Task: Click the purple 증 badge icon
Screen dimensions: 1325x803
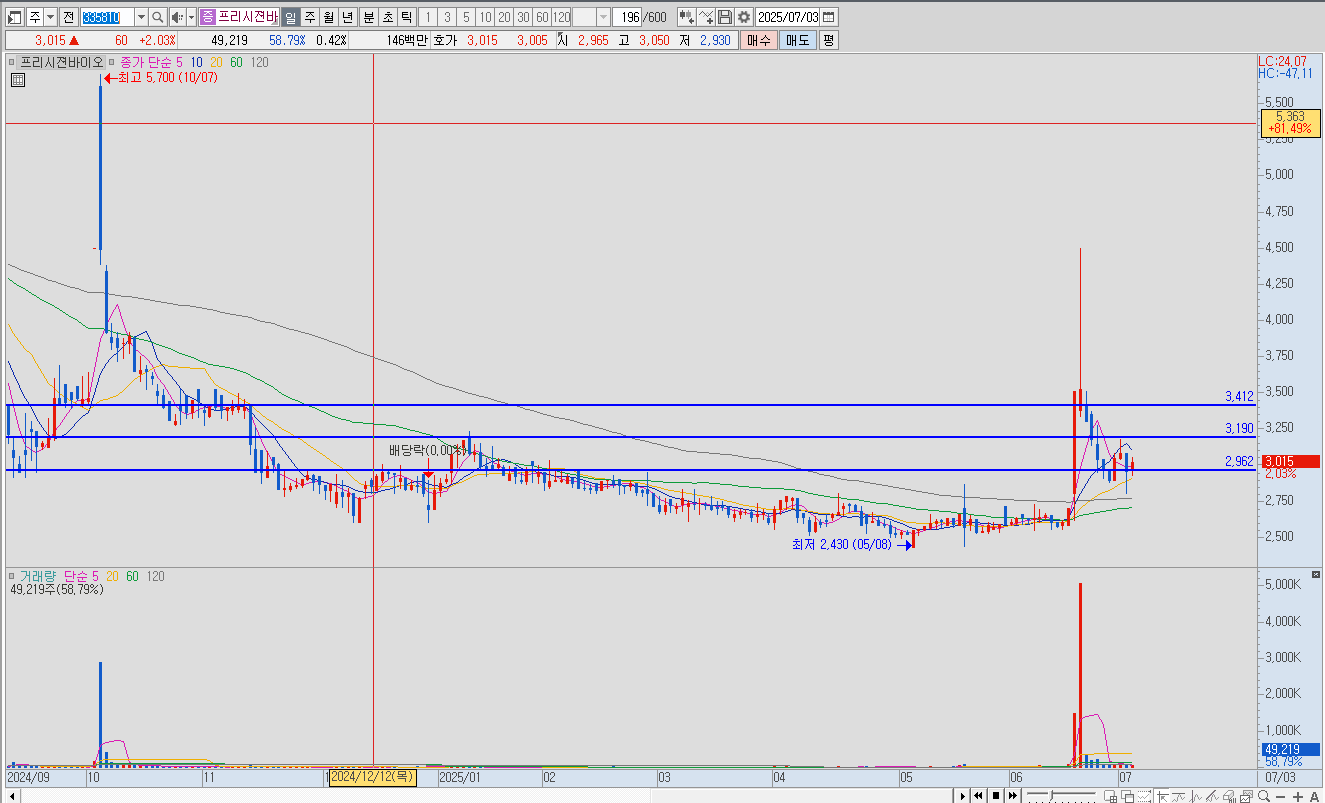Action: [207, 17]
